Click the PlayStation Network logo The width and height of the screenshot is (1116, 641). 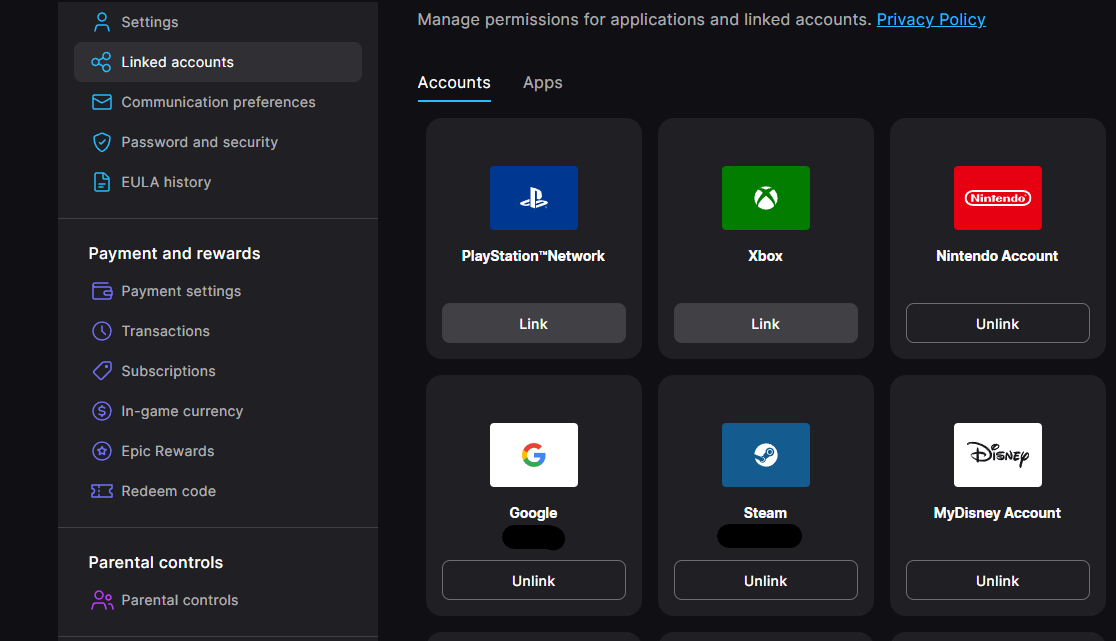(534, 198)
